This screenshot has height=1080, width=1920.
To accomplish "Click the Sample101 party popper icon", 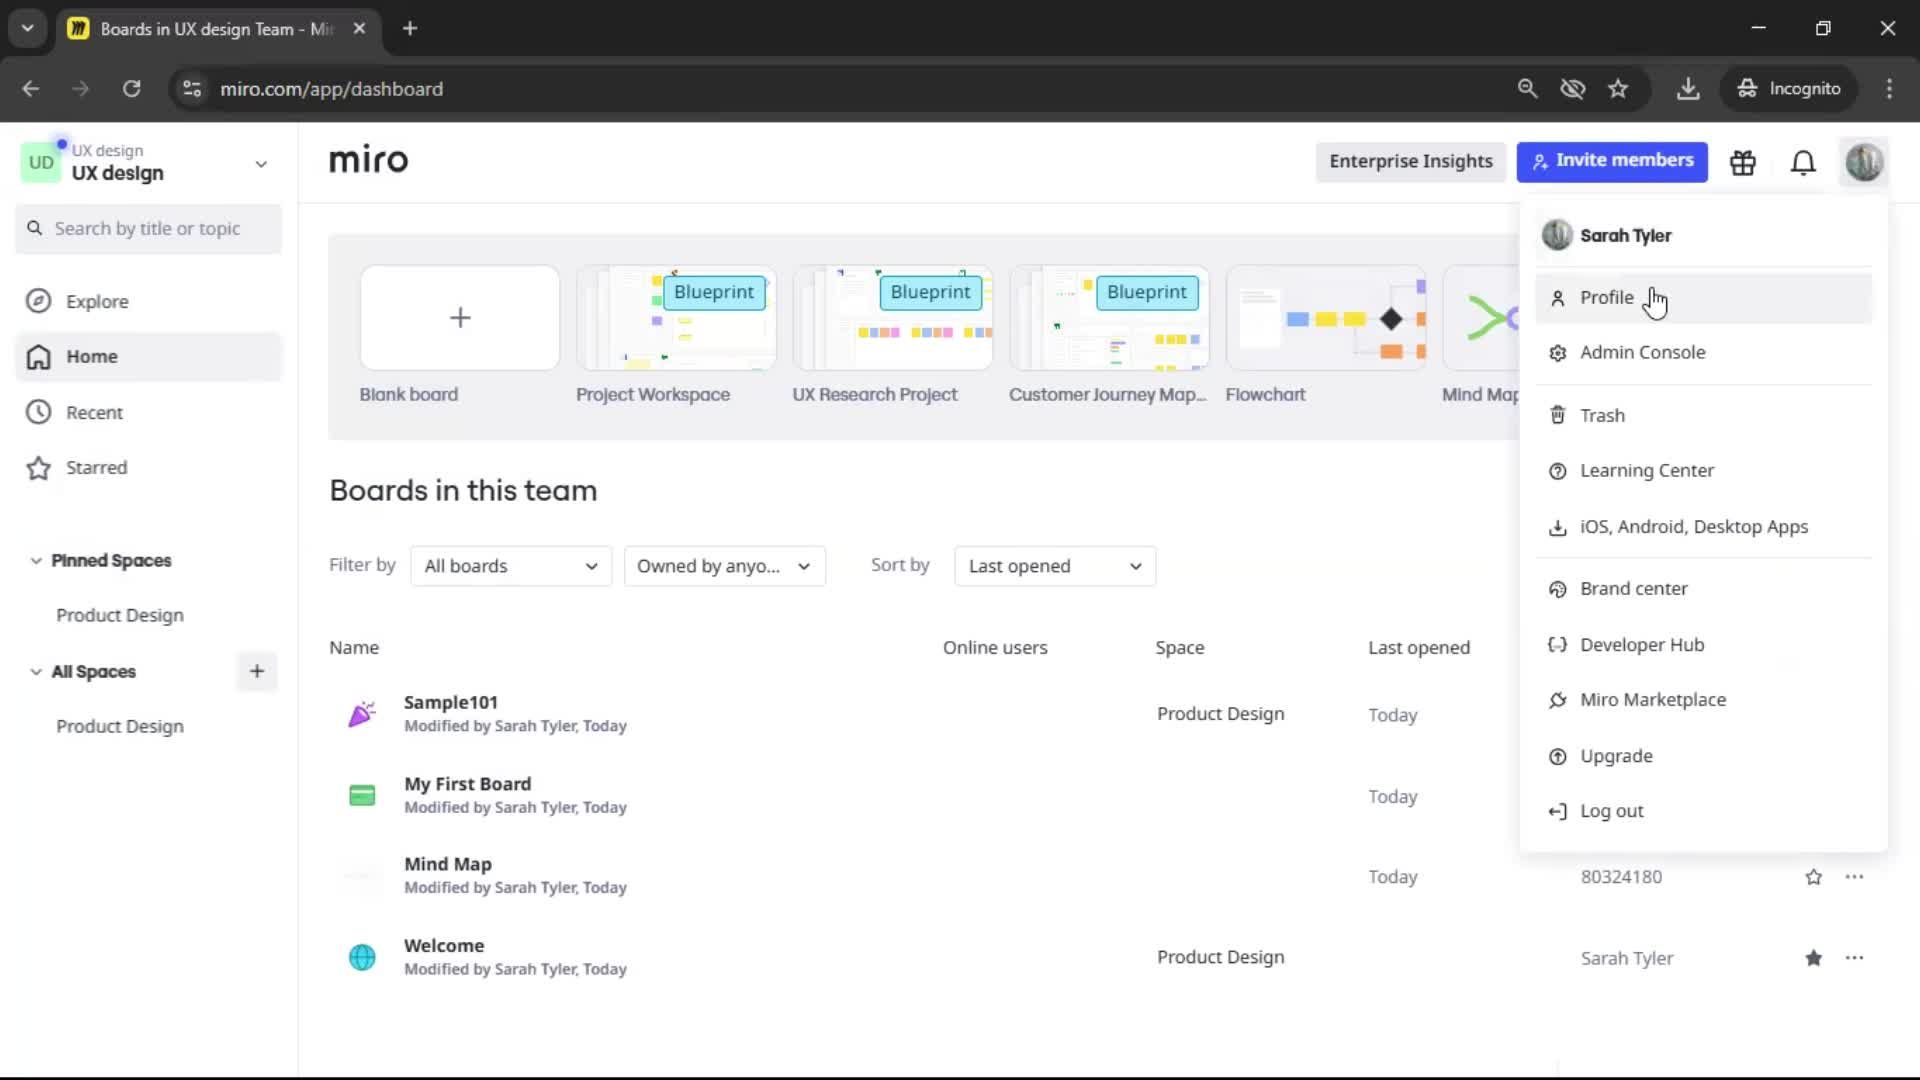I will [x=362, y=714].
